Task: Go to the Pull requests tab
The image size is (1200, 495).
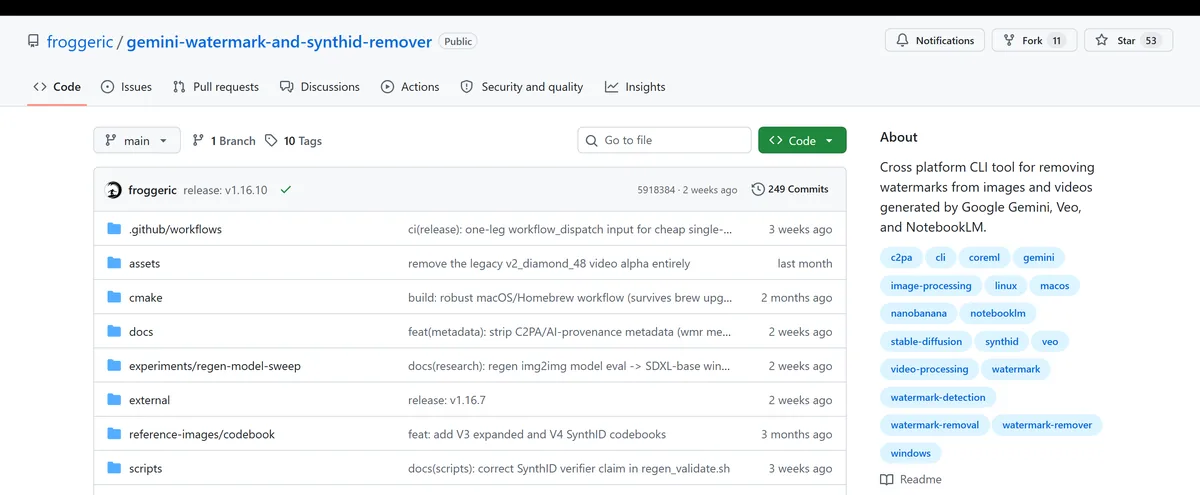Action: click(216, 87)
